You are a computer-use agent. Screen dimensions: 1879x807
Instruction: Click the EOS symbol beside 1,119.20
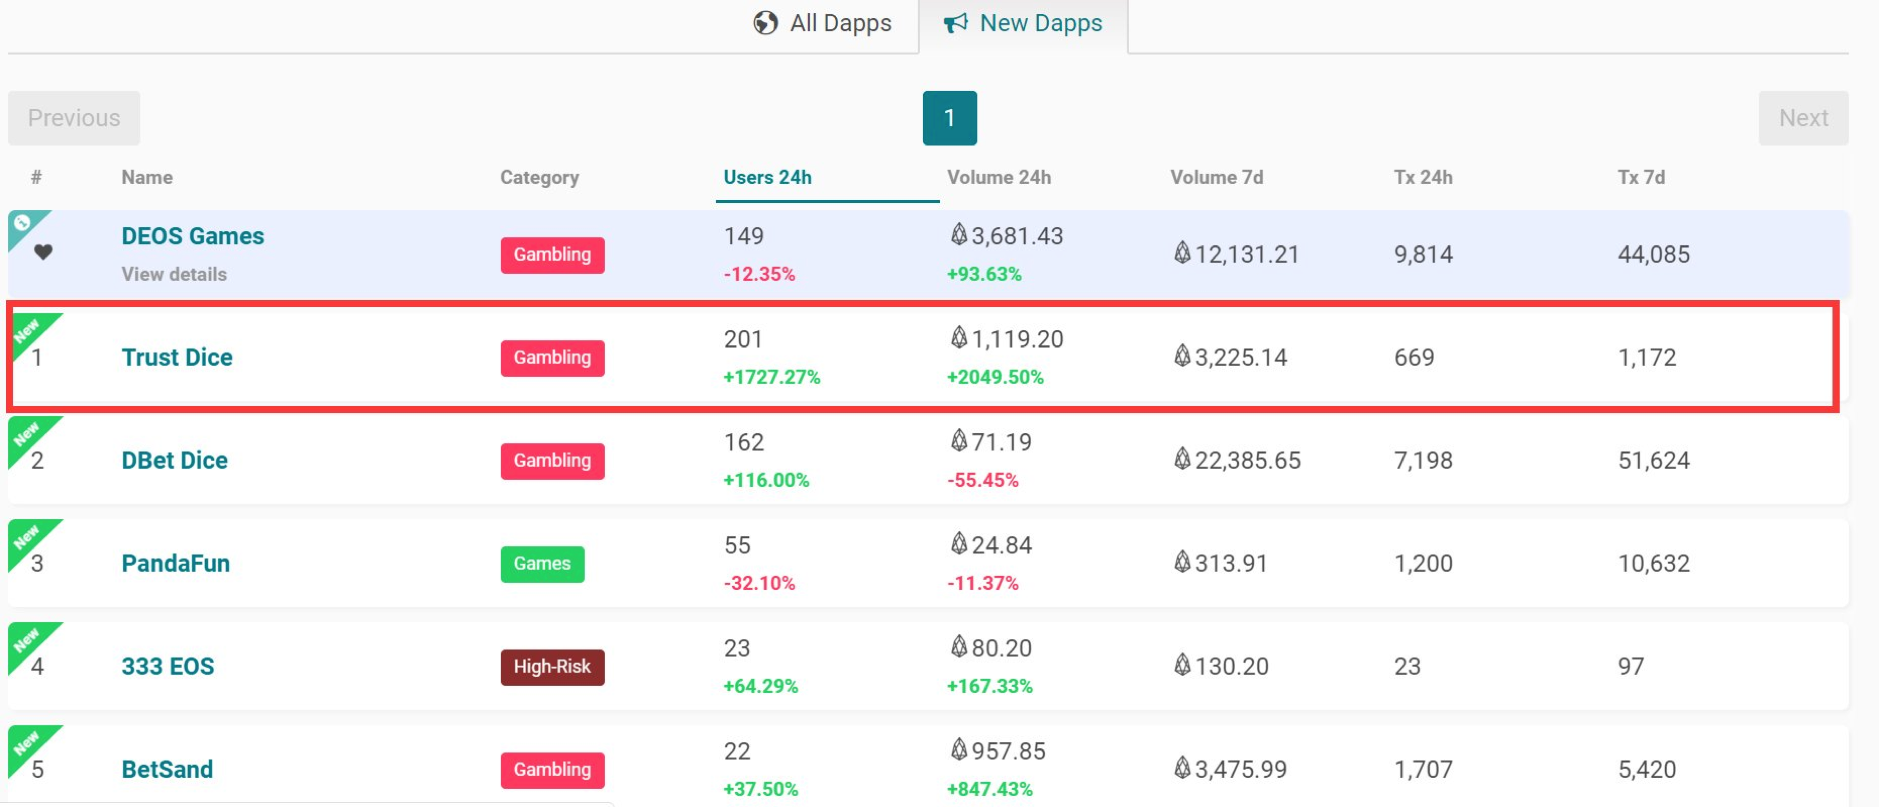click(x=959, y=337)
